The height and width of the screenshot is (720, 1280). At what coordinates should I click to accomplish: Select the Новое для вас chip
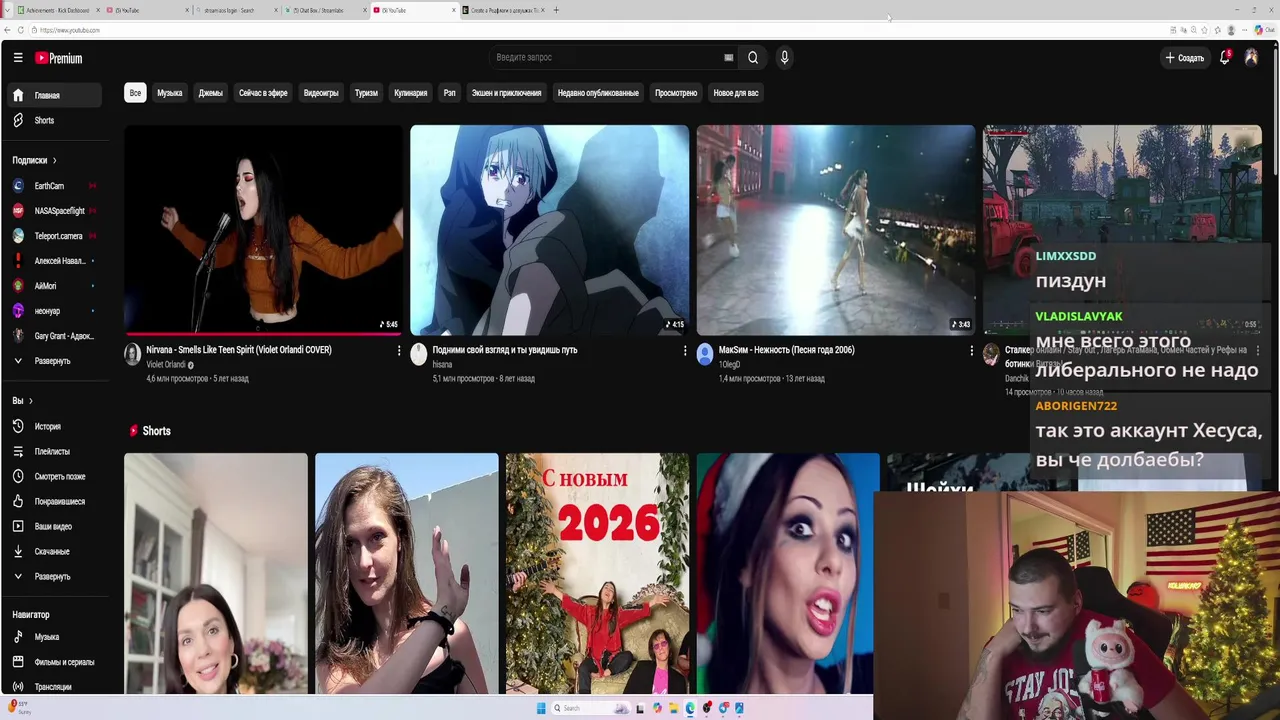pyautogui.click(x=736, y=93)
